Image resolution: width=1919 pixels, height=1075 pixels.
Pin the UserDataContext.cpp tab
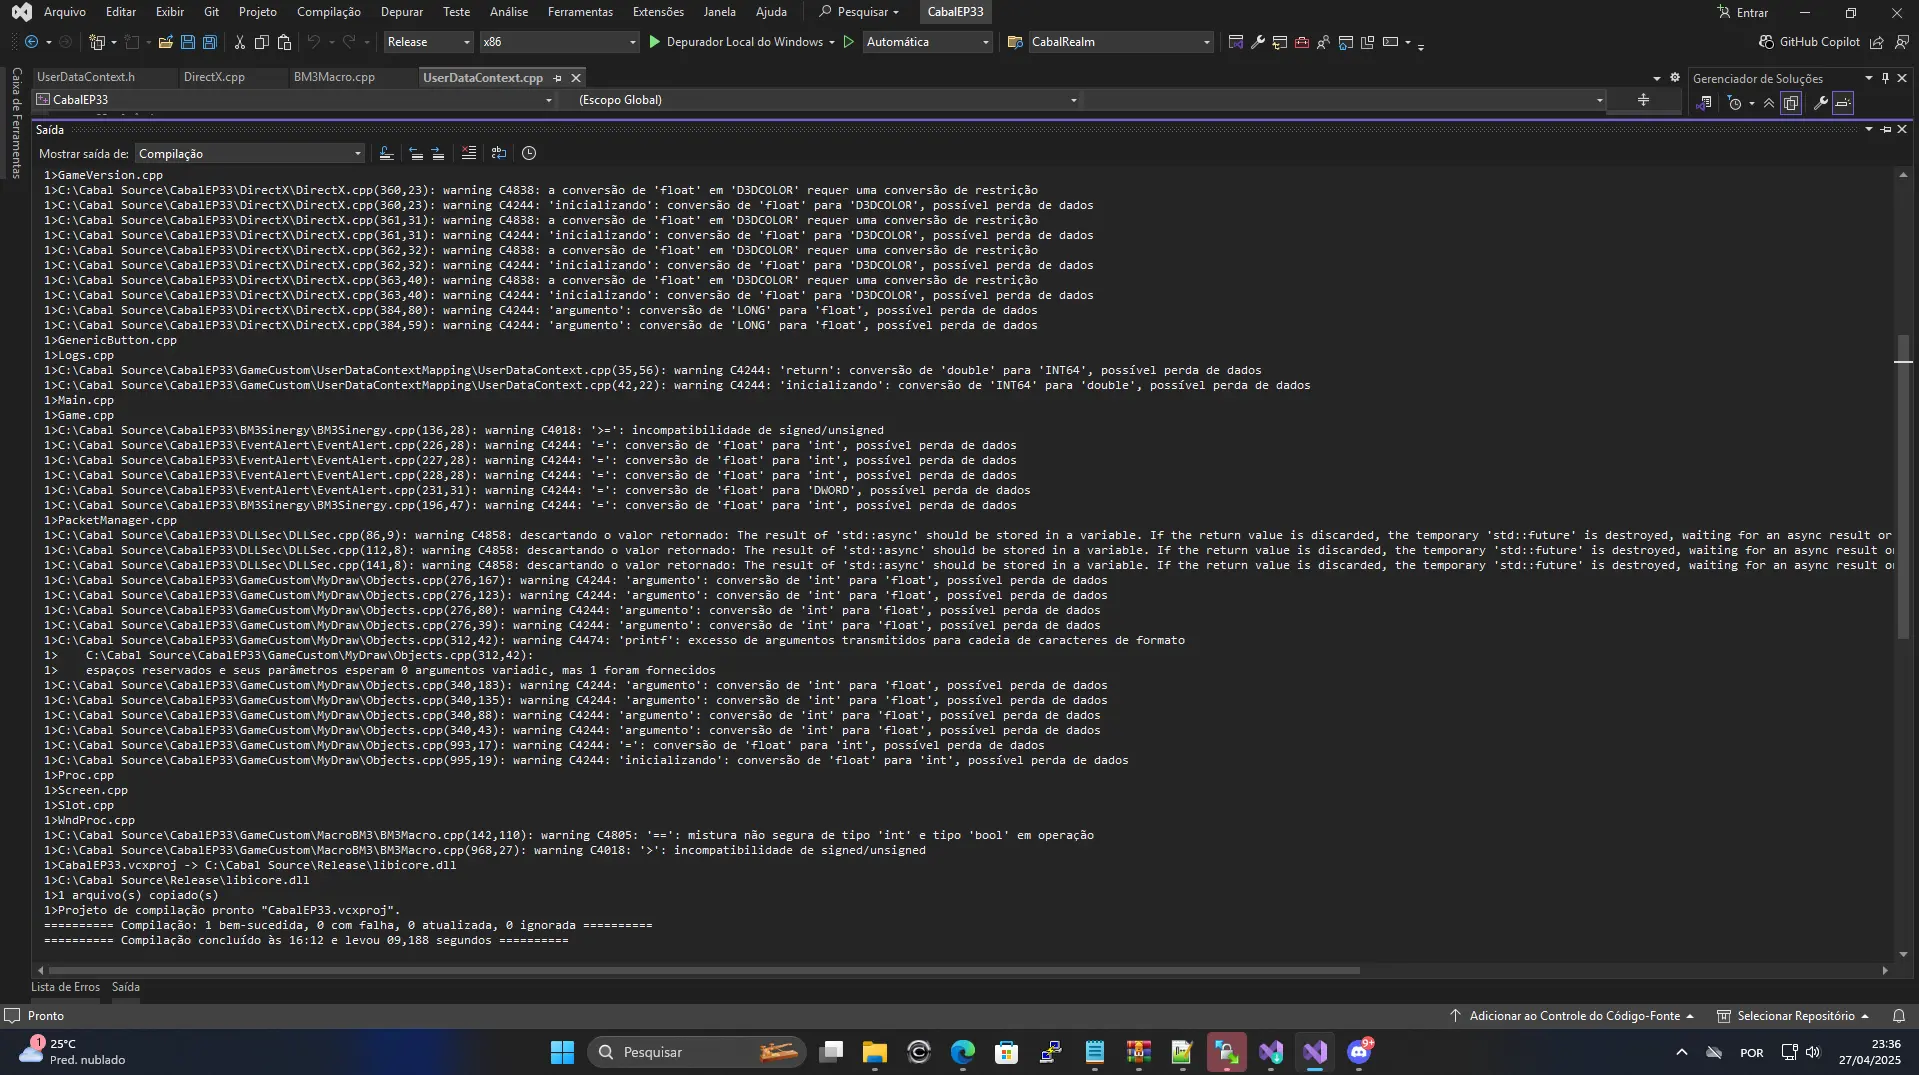[x=557, y=78]
